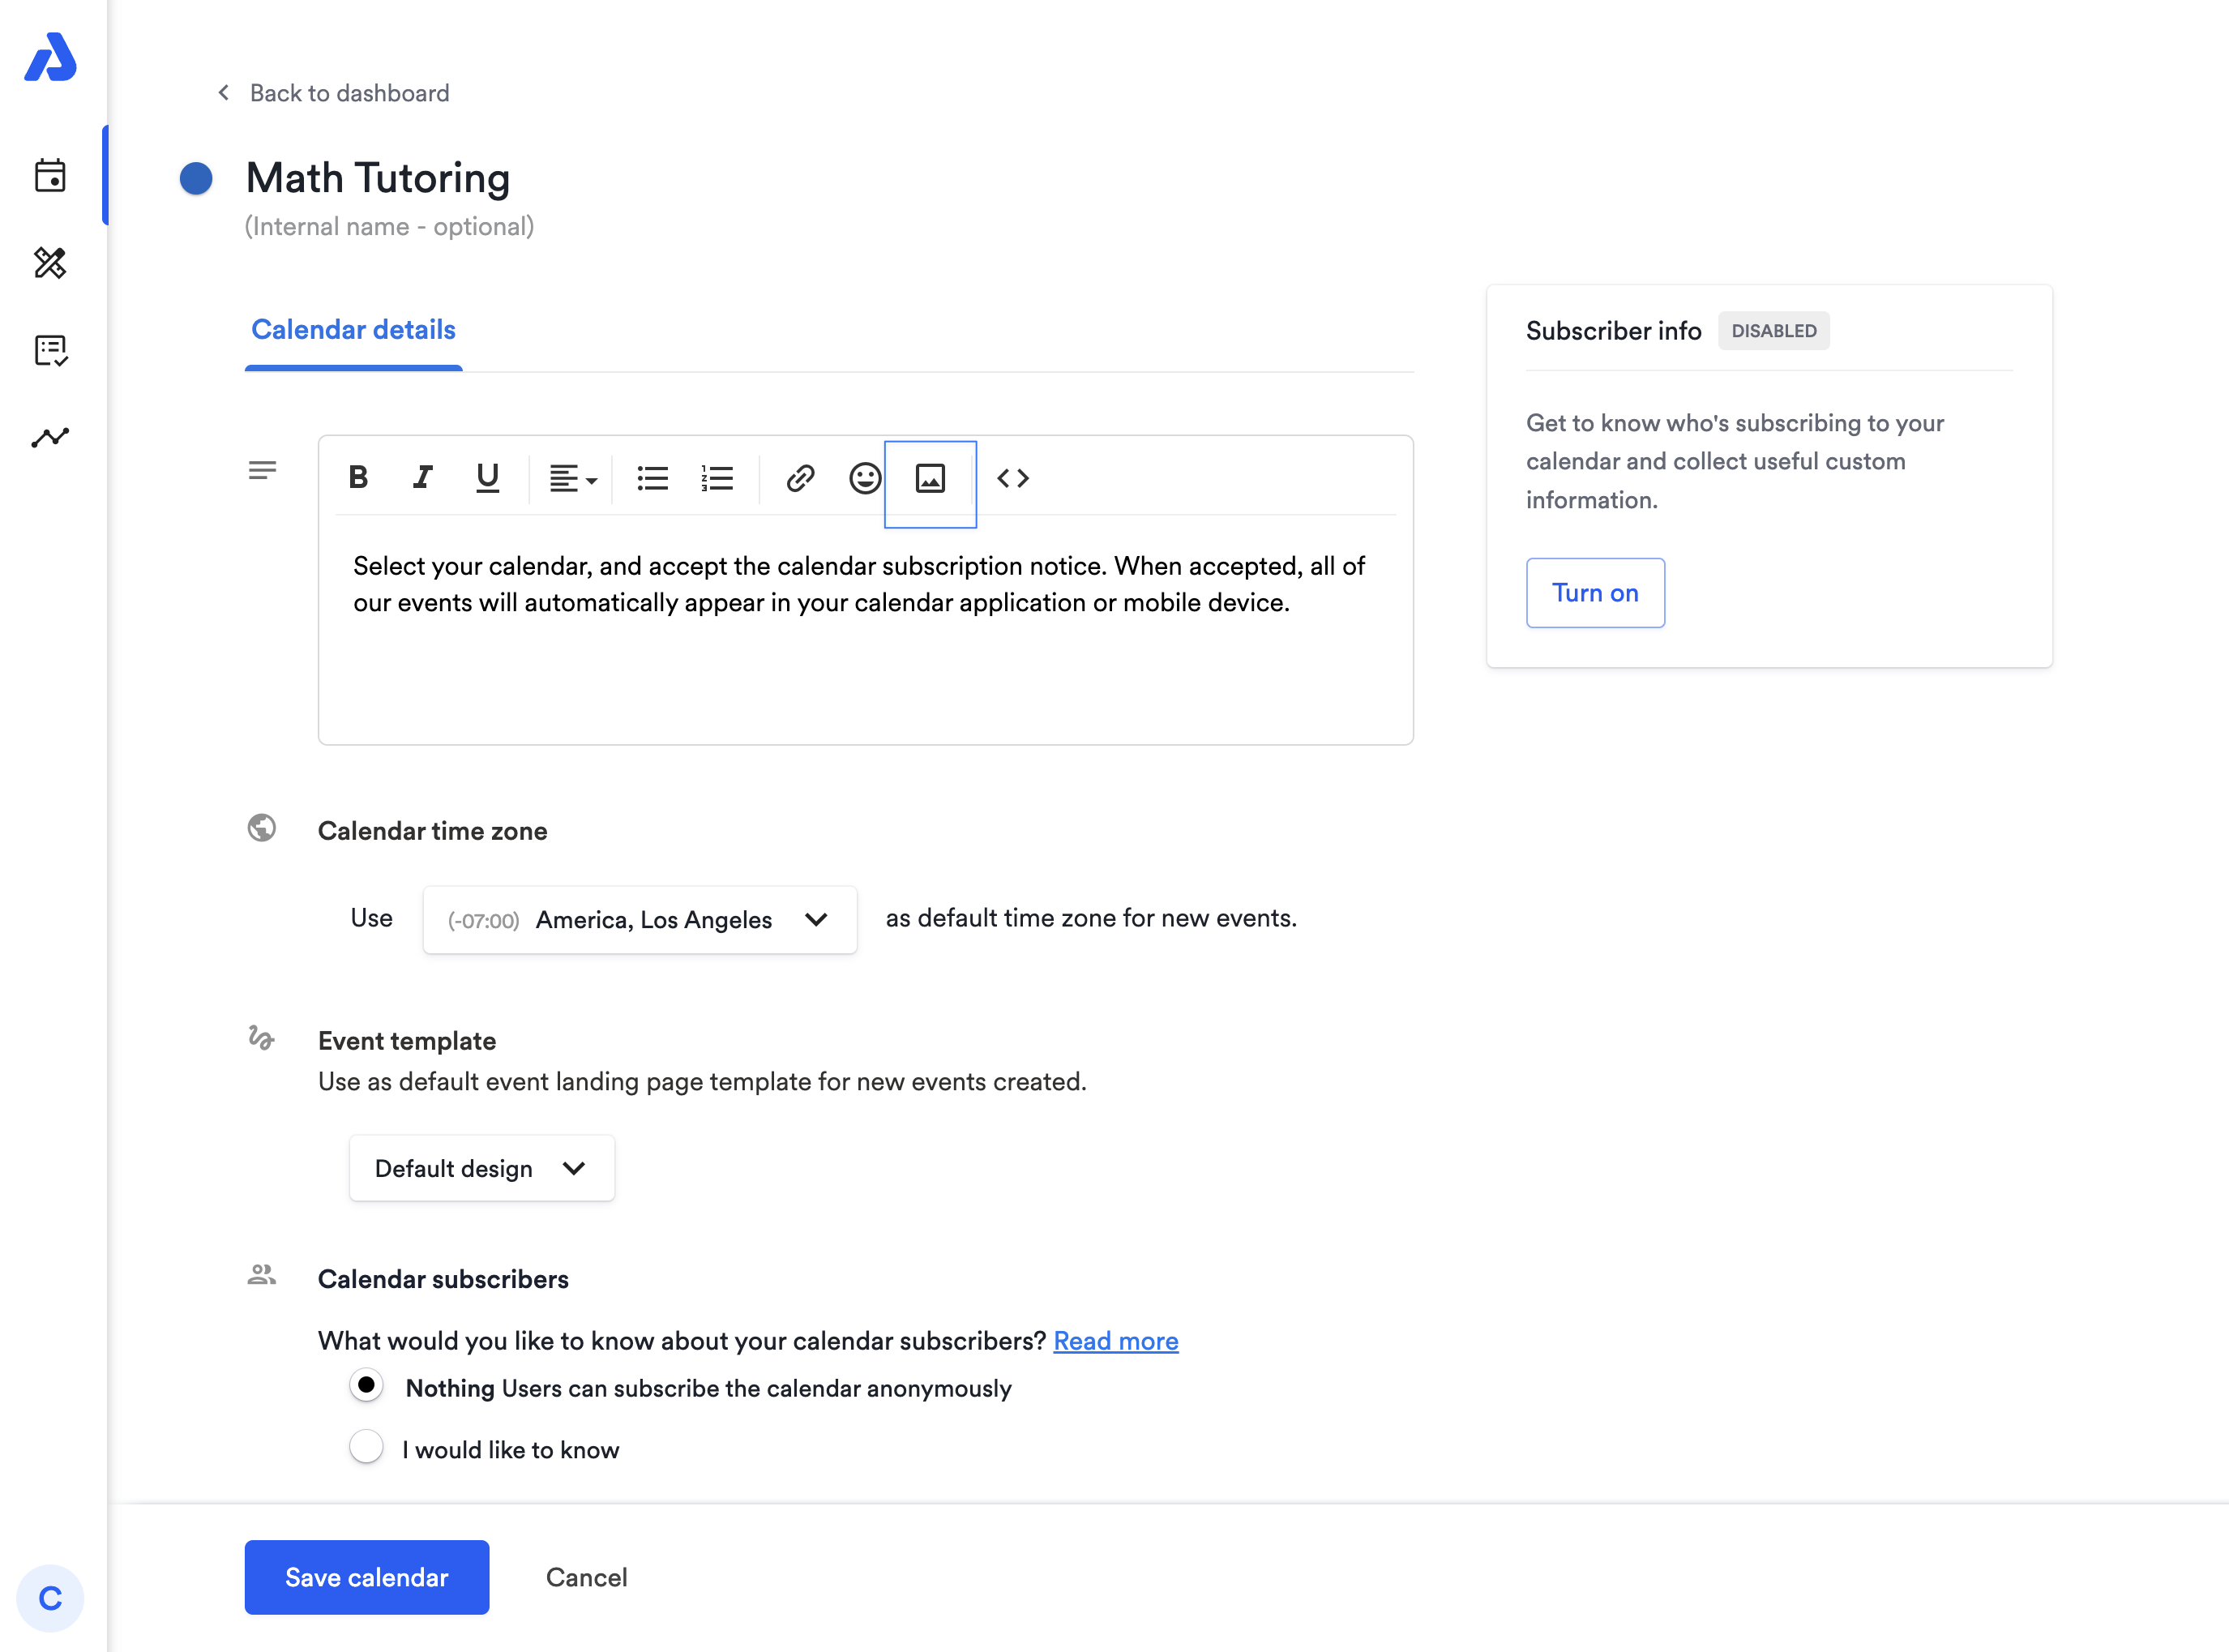
Task: Select 'Nothing' subscriber radio option
Action: 366,1386
